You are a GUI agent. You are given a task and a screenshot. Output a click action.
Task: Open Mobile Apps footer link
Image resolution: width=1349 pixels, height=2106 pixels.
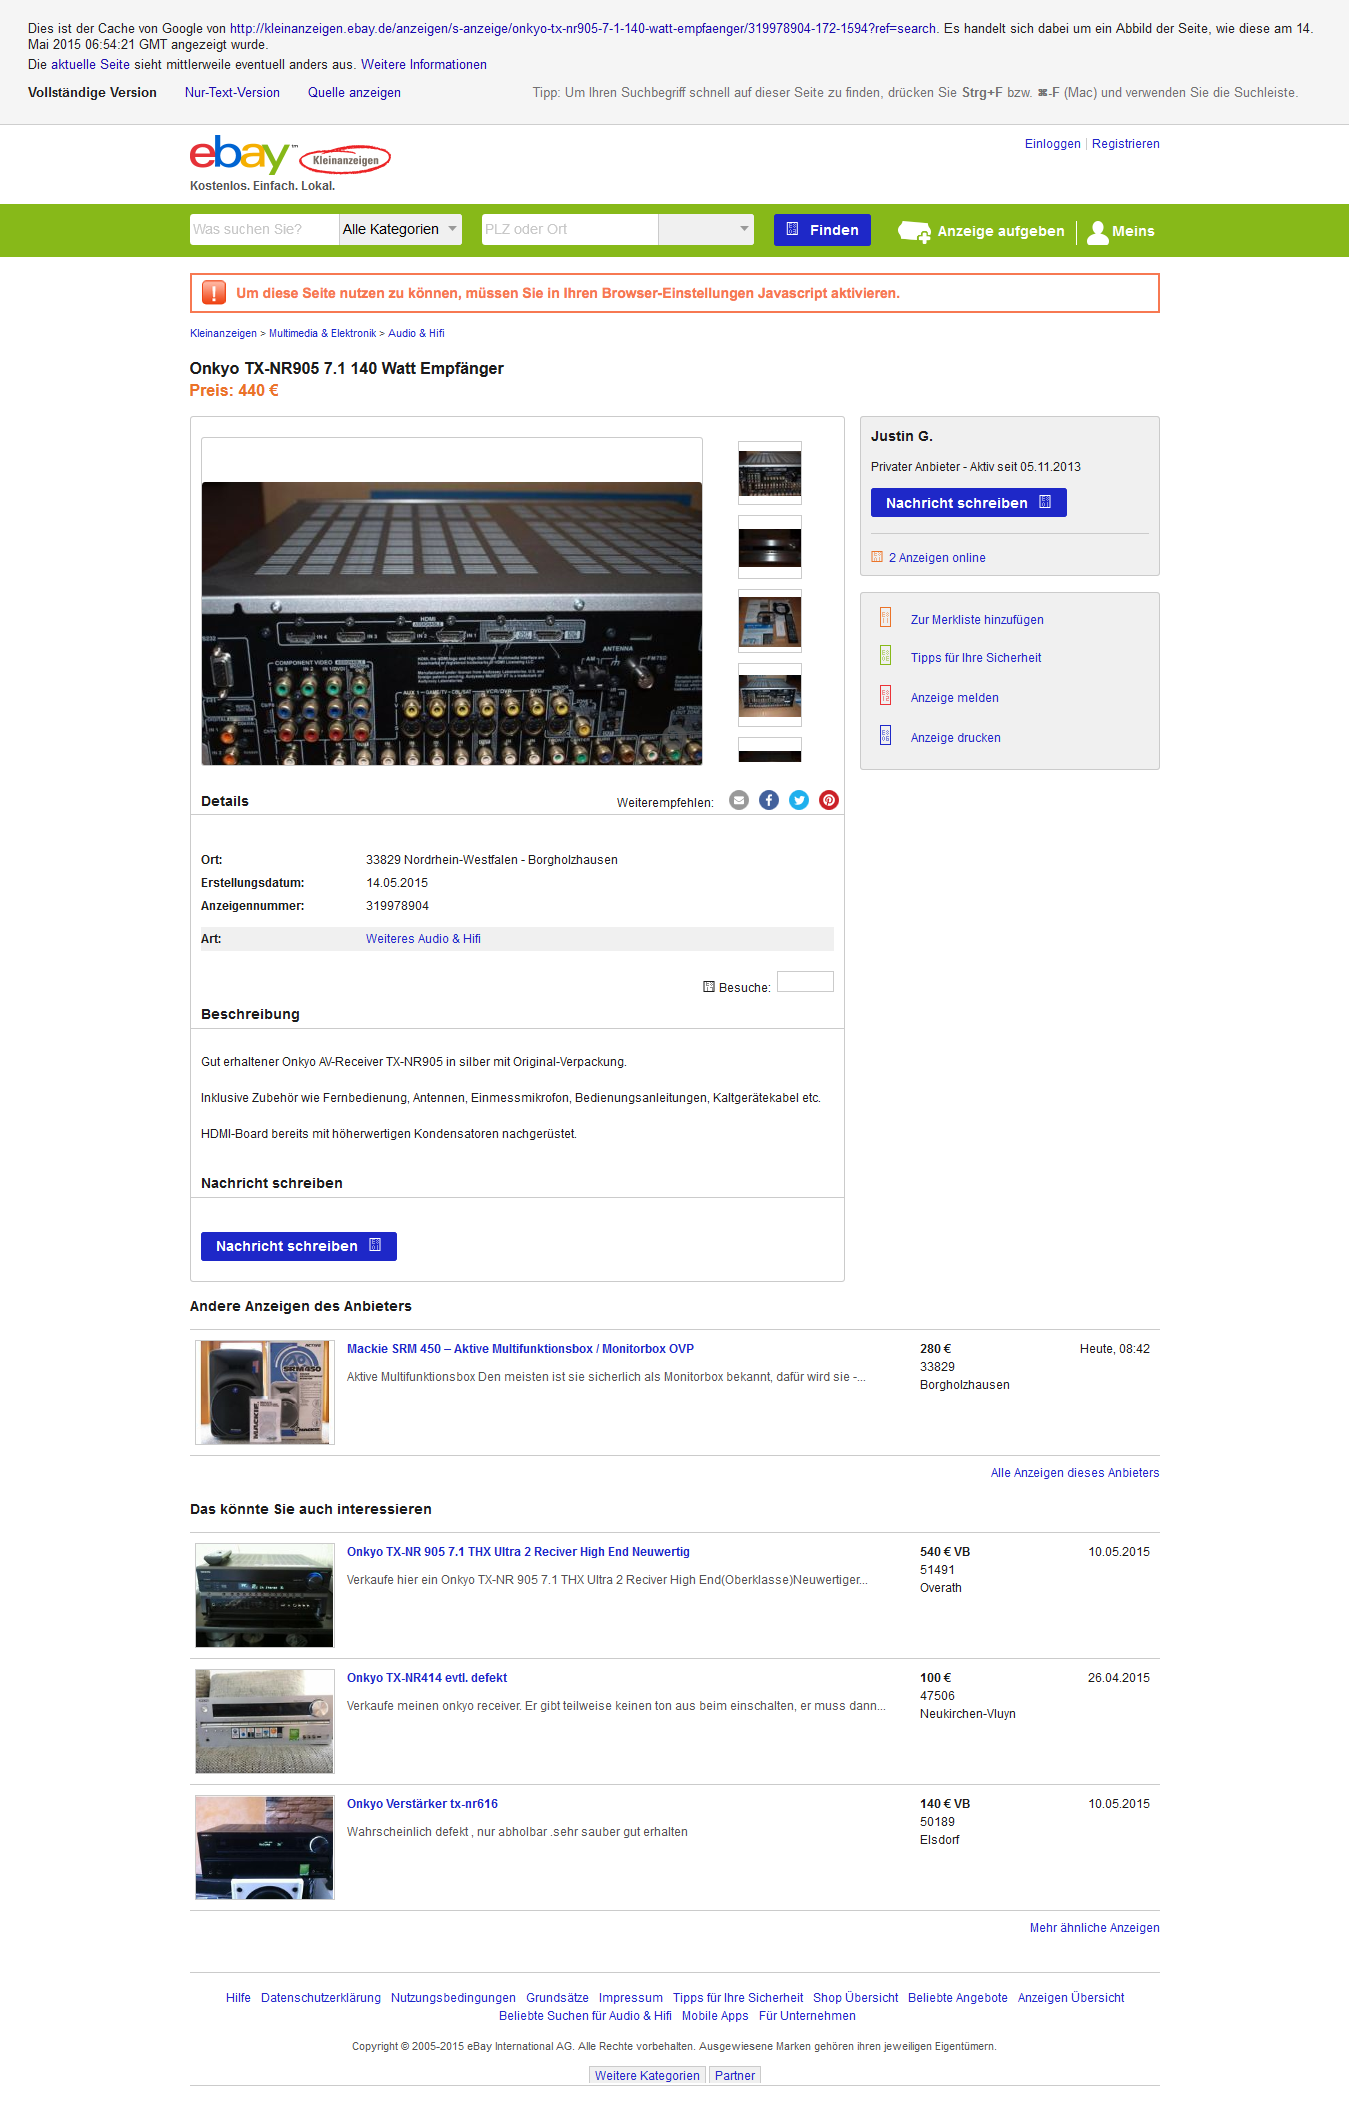(x=715, y=2016)
